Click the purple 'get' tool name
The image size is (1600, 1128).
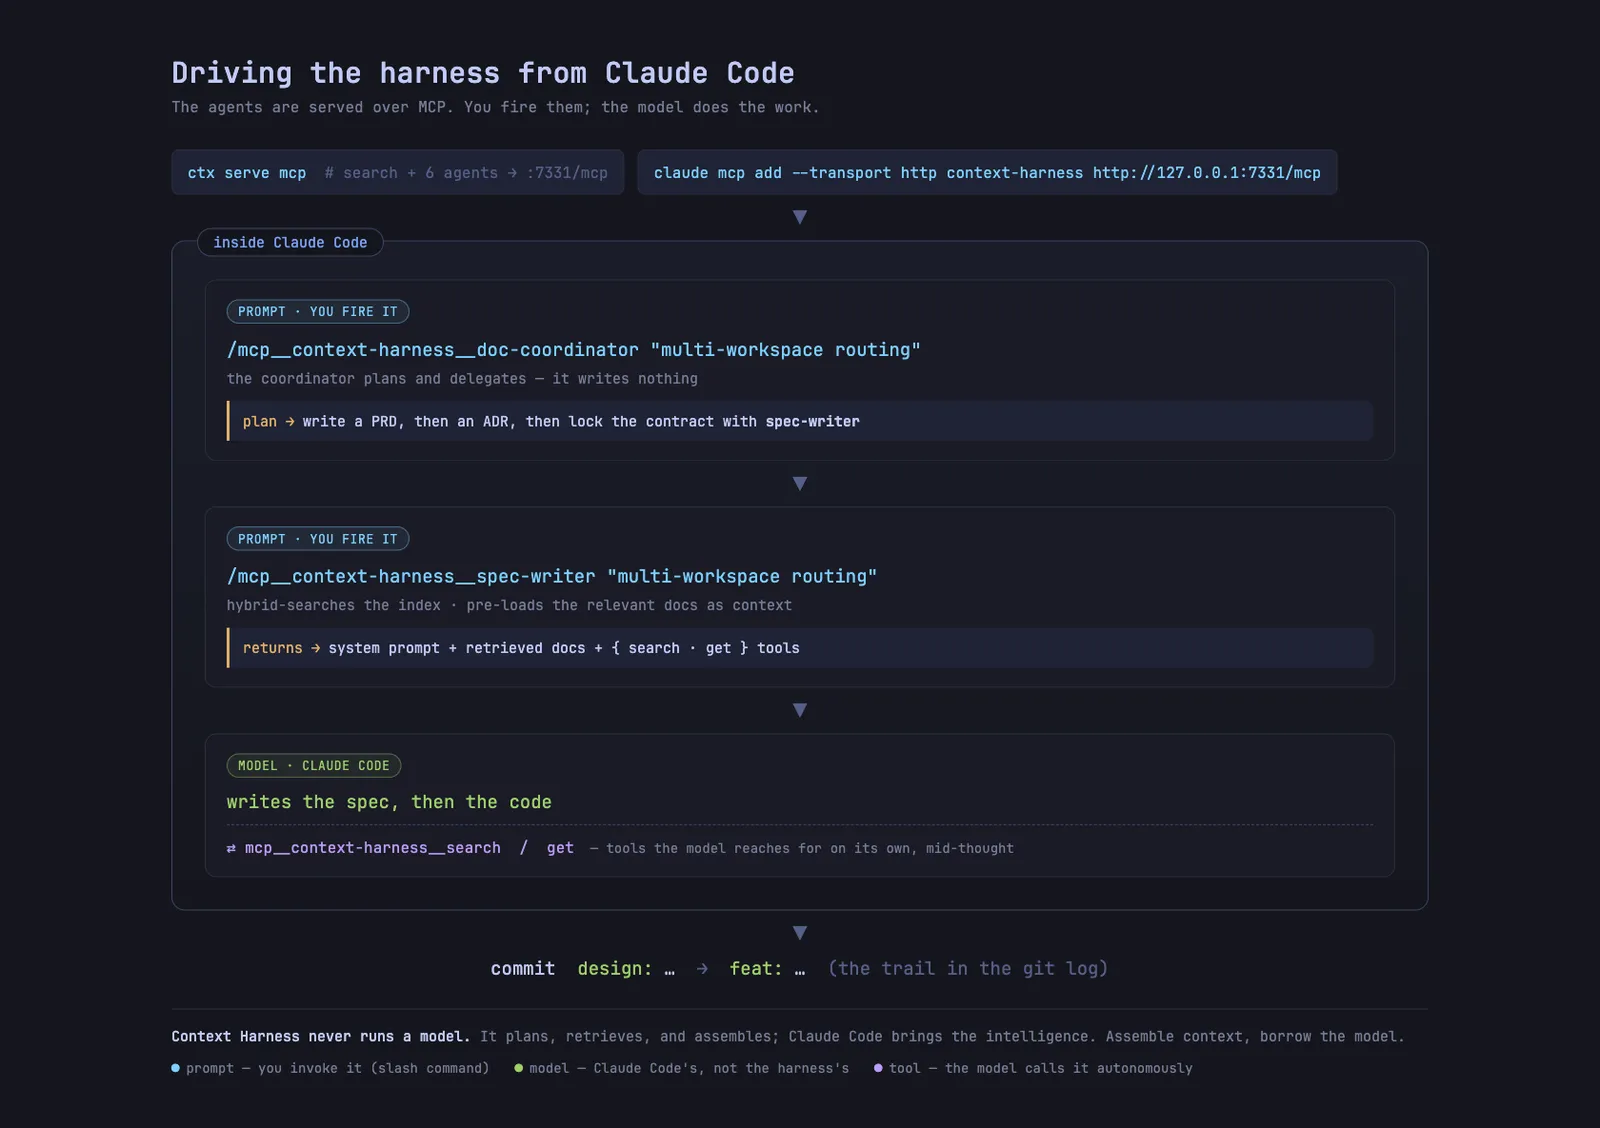click(560, 848)
